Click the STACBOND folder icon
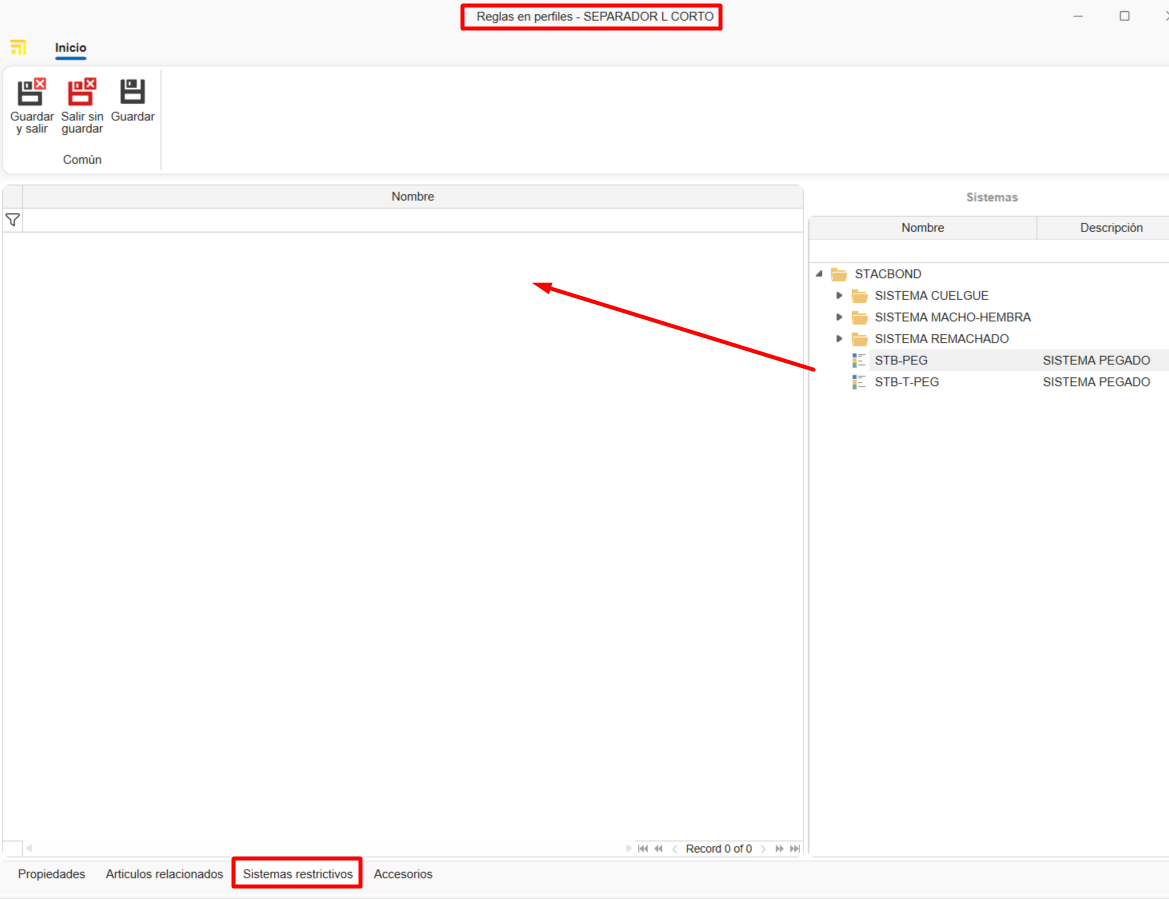 pyautogui.click(x=839, y=274)
